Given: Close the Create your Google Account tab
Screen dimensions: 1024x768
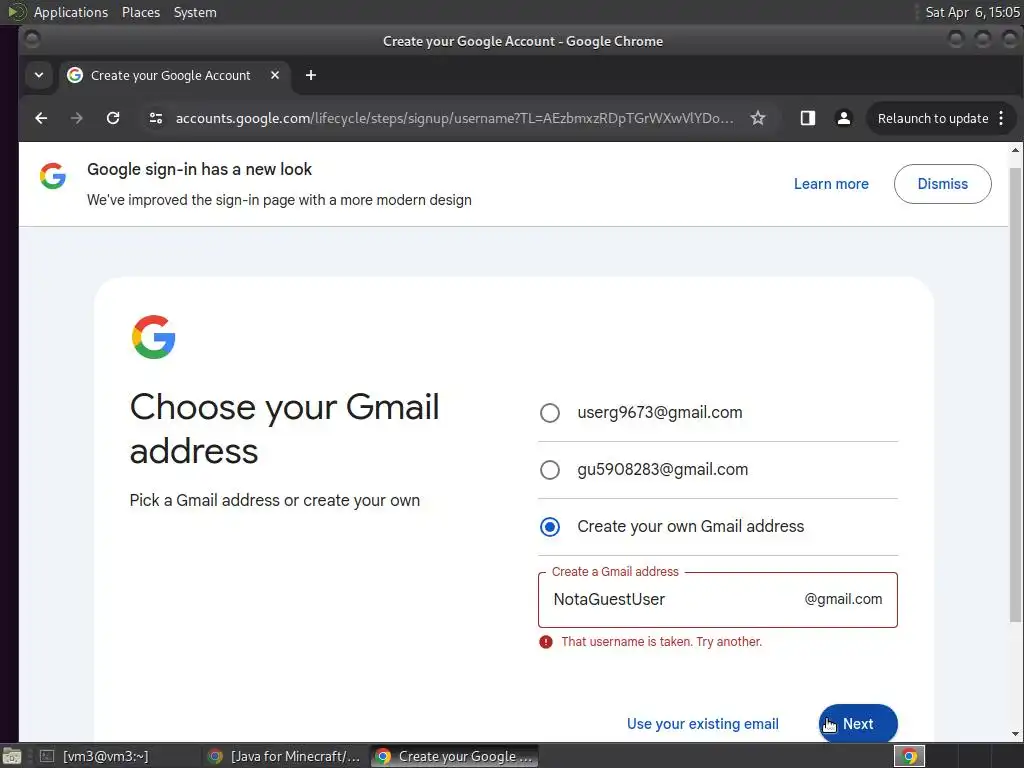Looking at the screenshot, I should [275, 75].
